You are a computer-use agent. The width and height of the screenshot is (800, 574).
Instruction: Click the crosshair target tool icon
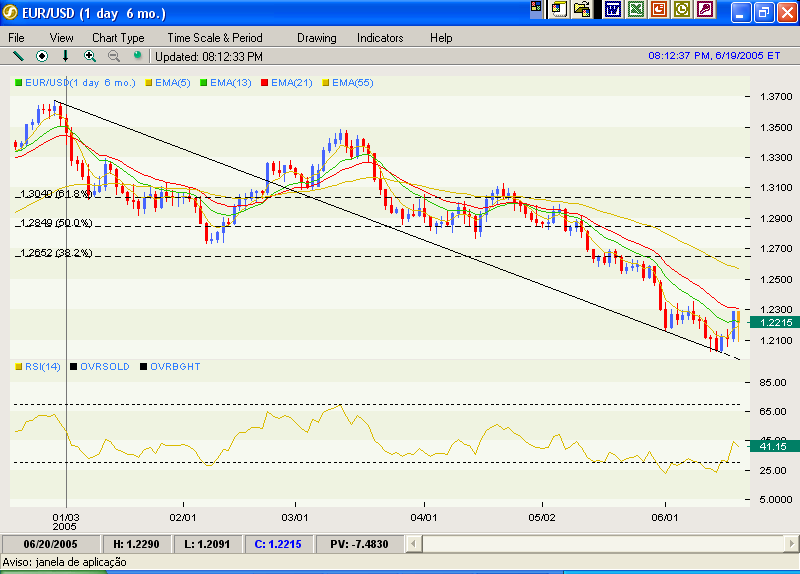click(x=42, y=56)
